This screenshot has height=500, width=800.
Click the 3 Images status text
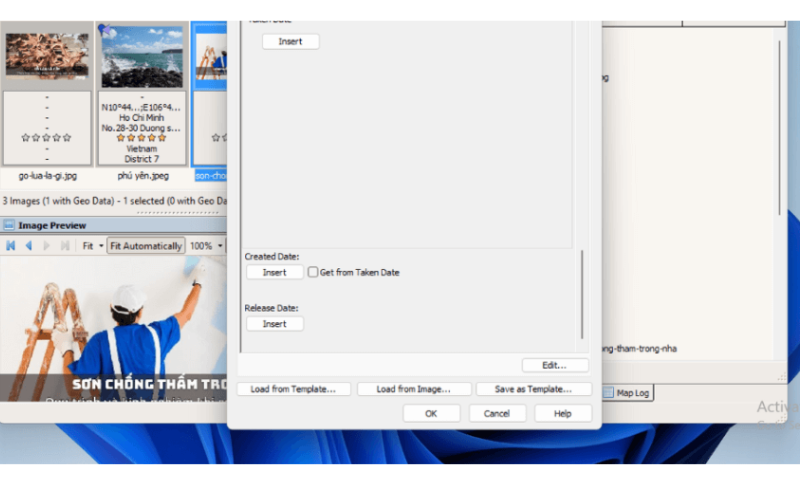click(114, 201)
